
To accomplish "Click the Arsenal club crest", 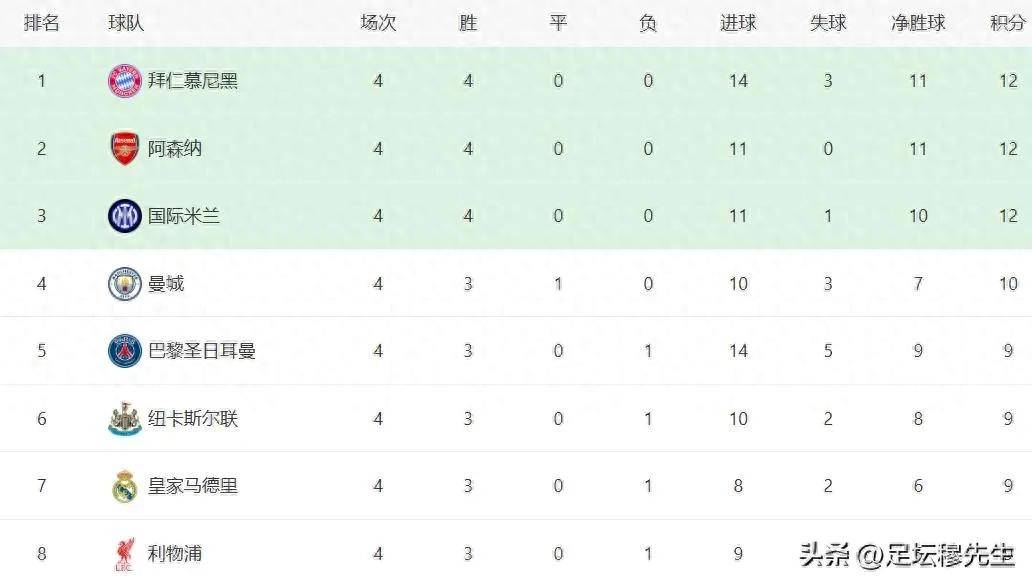I will pos(125,149).
